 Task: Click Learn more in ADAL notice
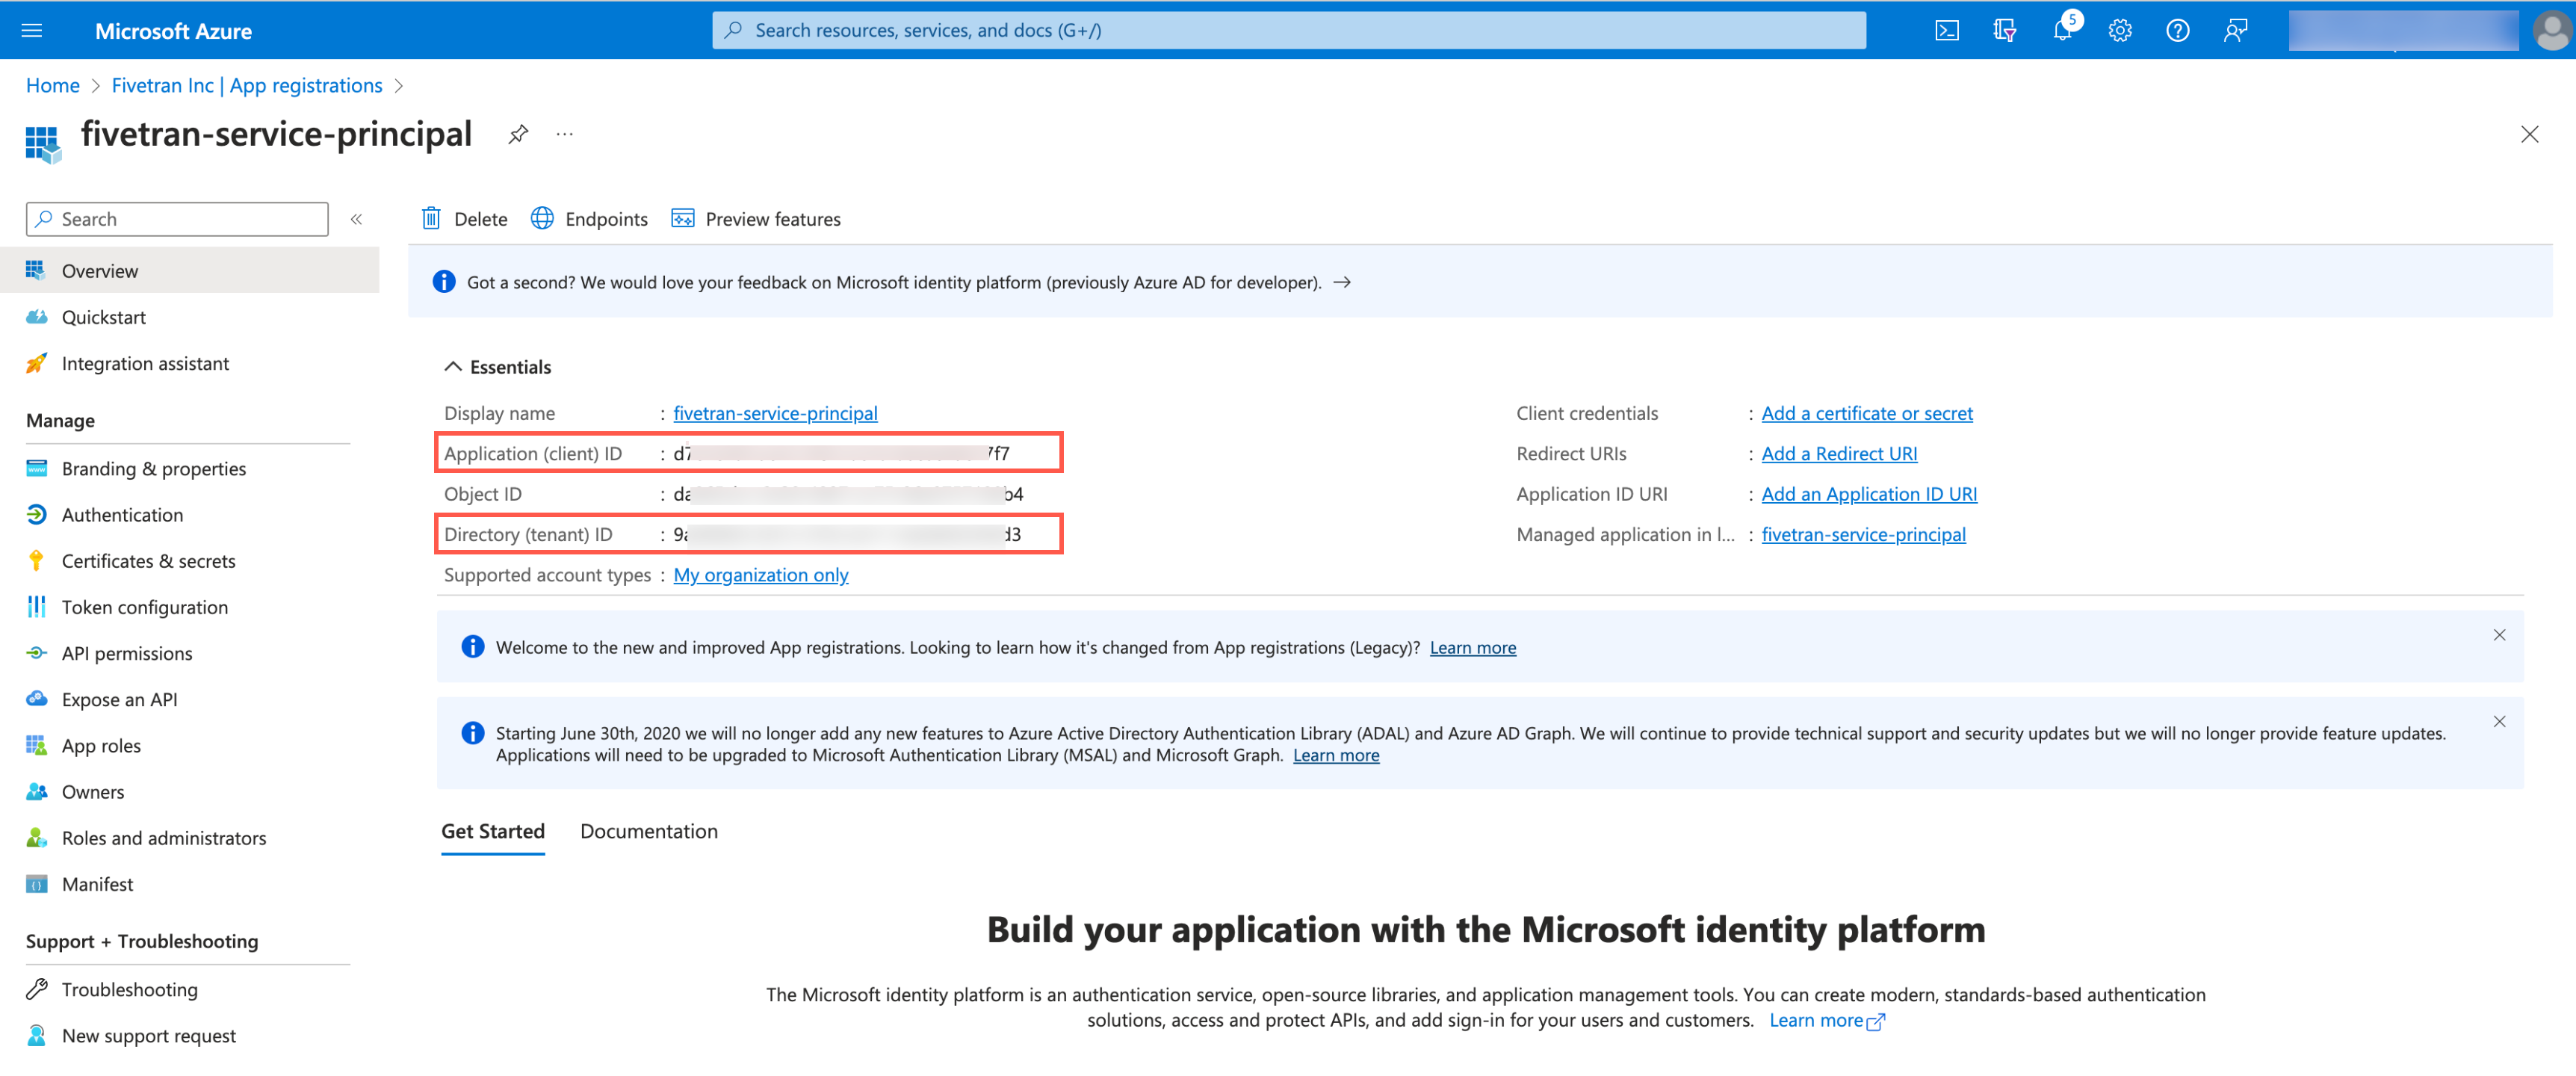[x=1336, y=756]
